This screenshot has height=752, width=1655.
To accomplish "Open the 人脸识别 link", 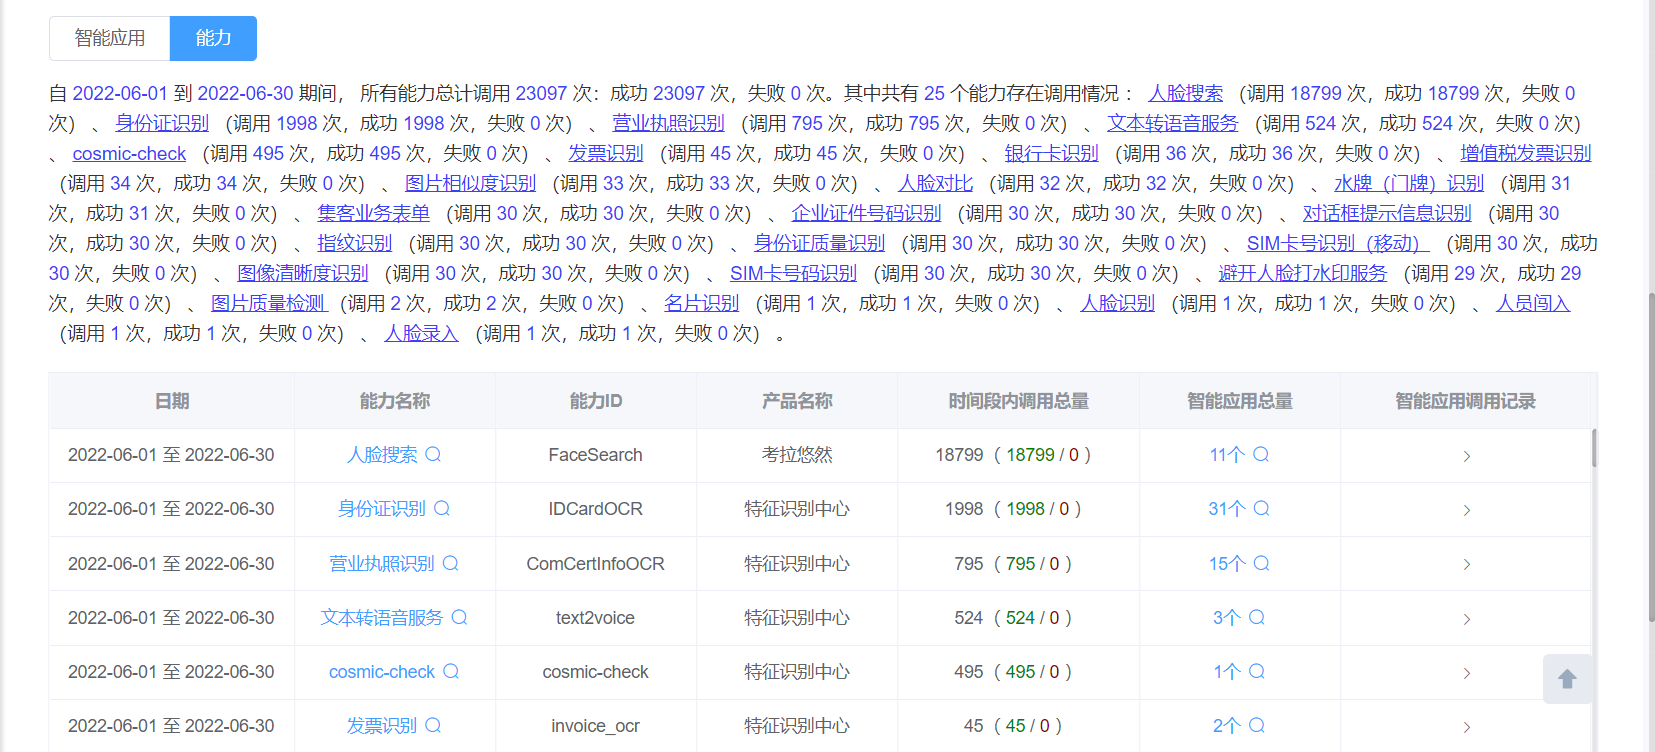I will 1117,303.
